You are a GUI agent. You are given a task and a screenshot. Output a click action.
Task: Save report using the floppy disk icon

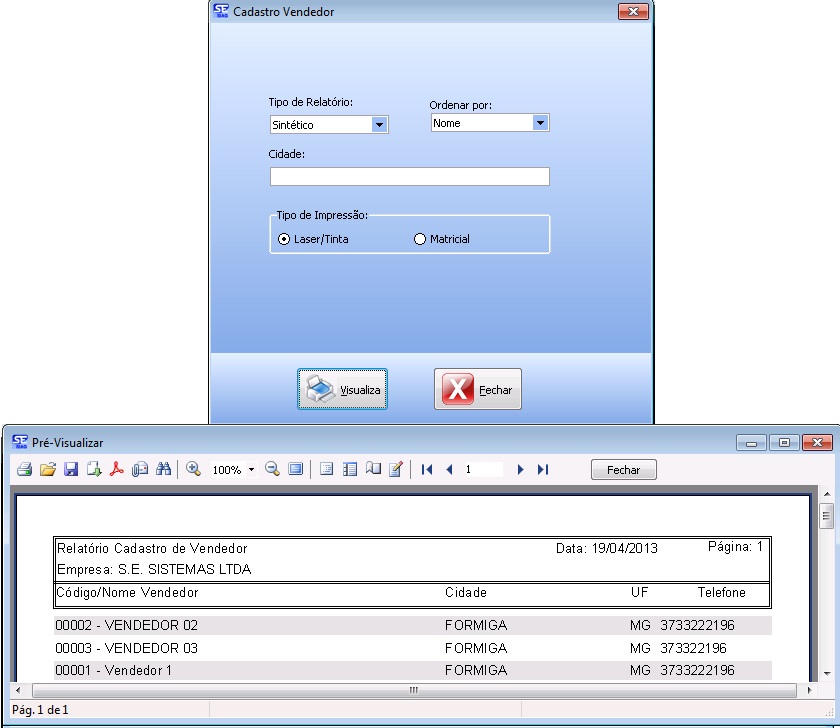point(71,469)
